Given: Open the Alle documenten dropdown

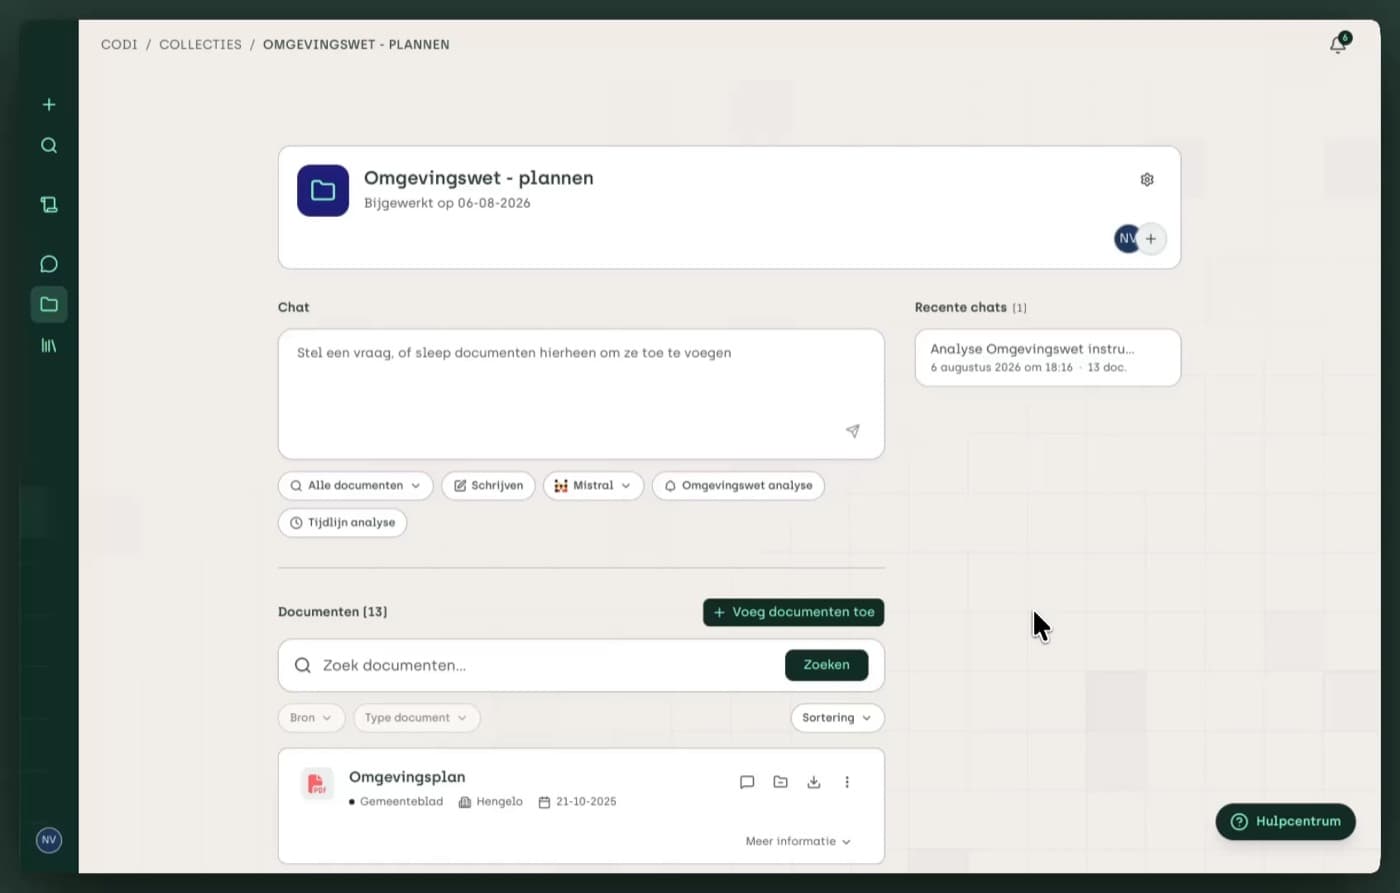Looking at the screenshot, I should pyautogui.click(x=355, y=486).
